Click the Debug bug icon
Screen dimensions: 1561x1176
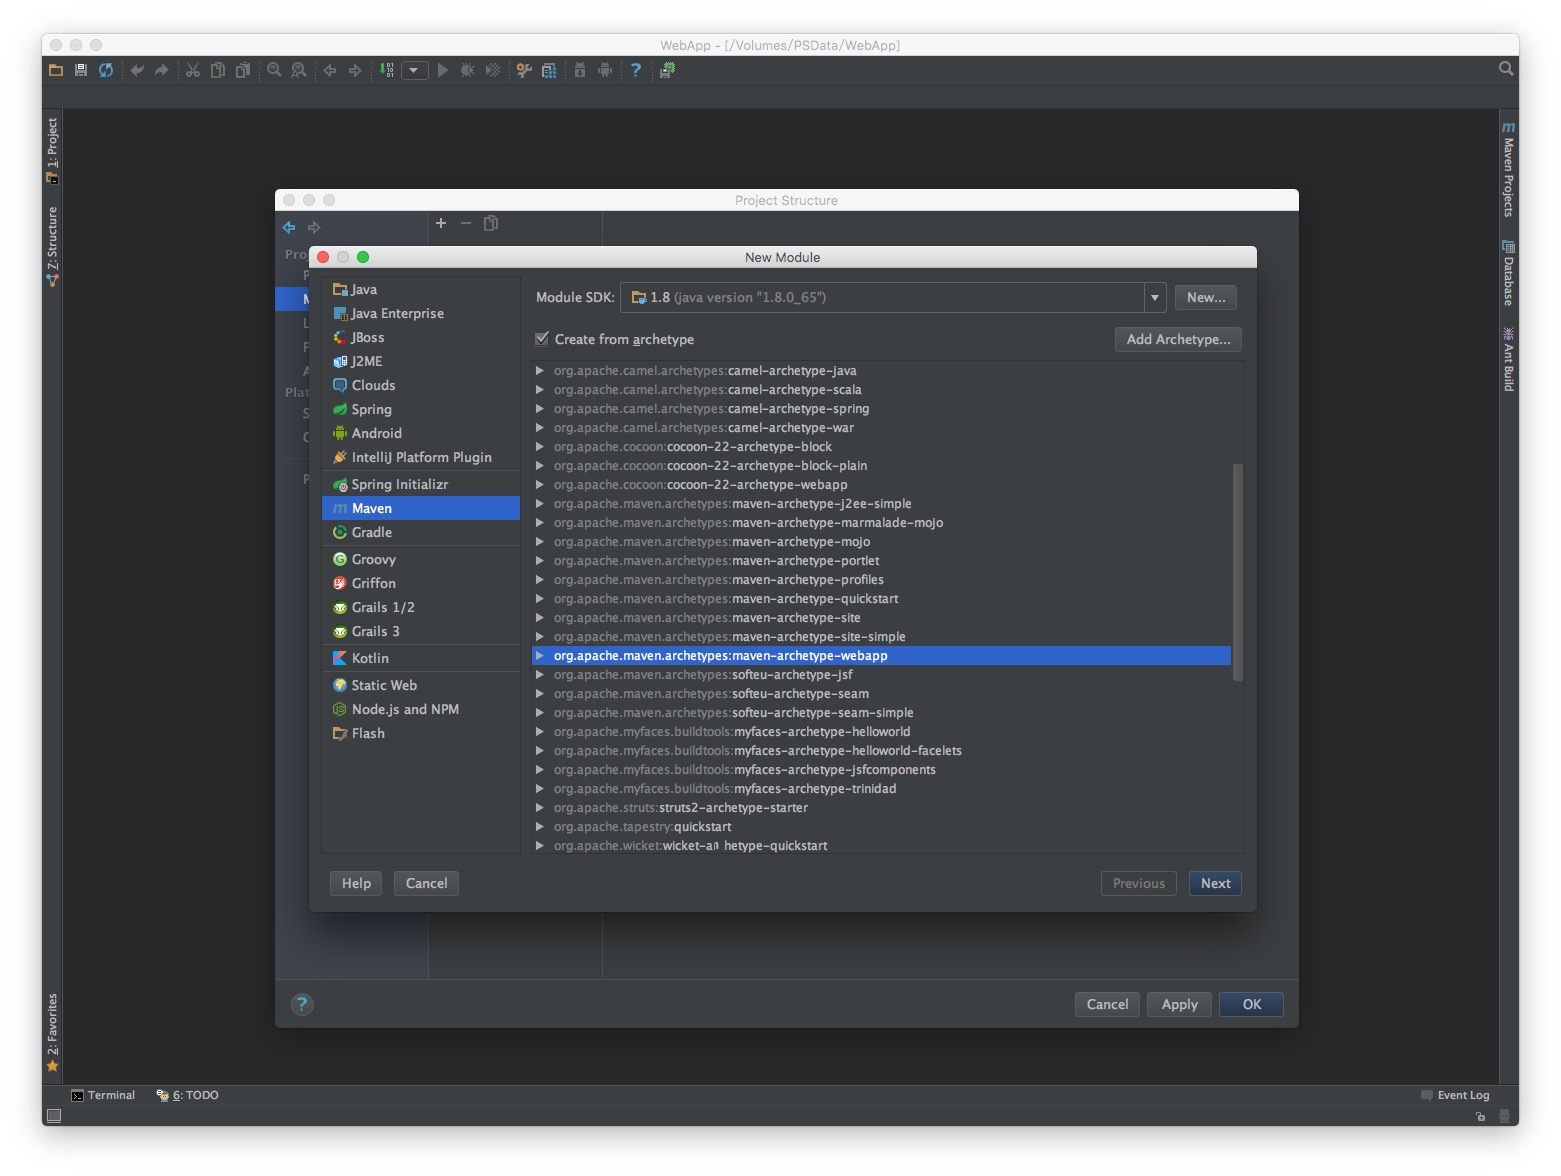click(x=468, y=70)
